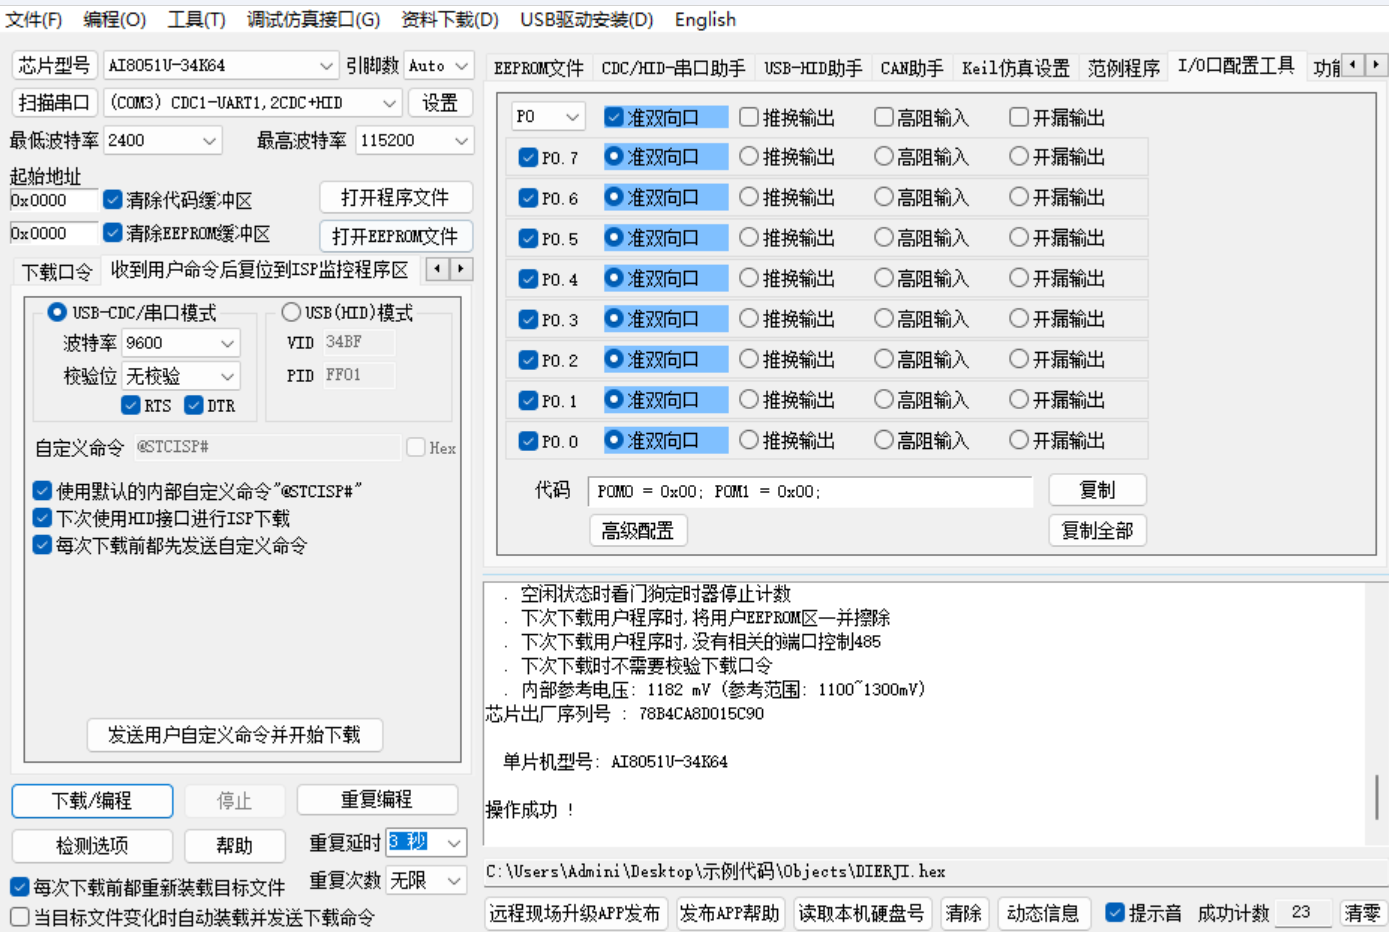Screen dimensions: 1389x932
Task: Open the P0 port selector dropdown
Action: point(573,117)
